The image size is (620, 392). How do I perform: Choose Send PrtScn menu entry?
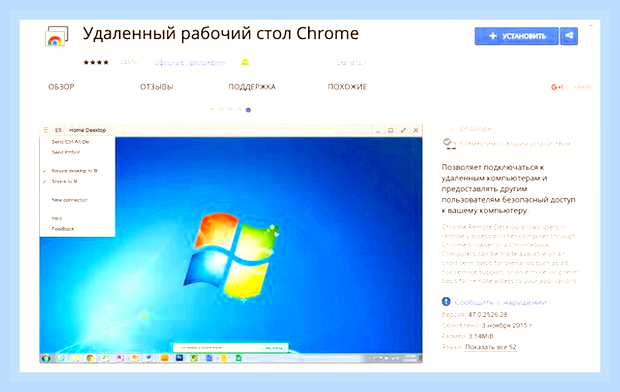(x=66, y=152)
